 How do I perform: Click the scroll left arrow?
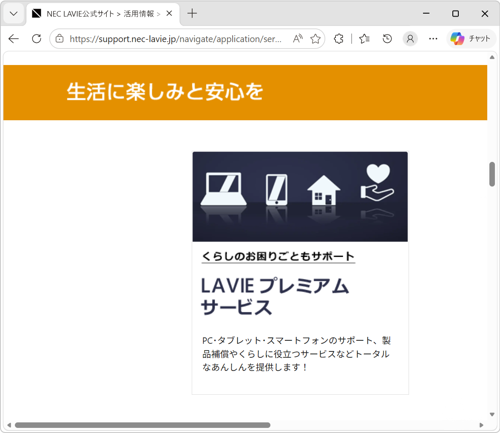coord(9,425)
